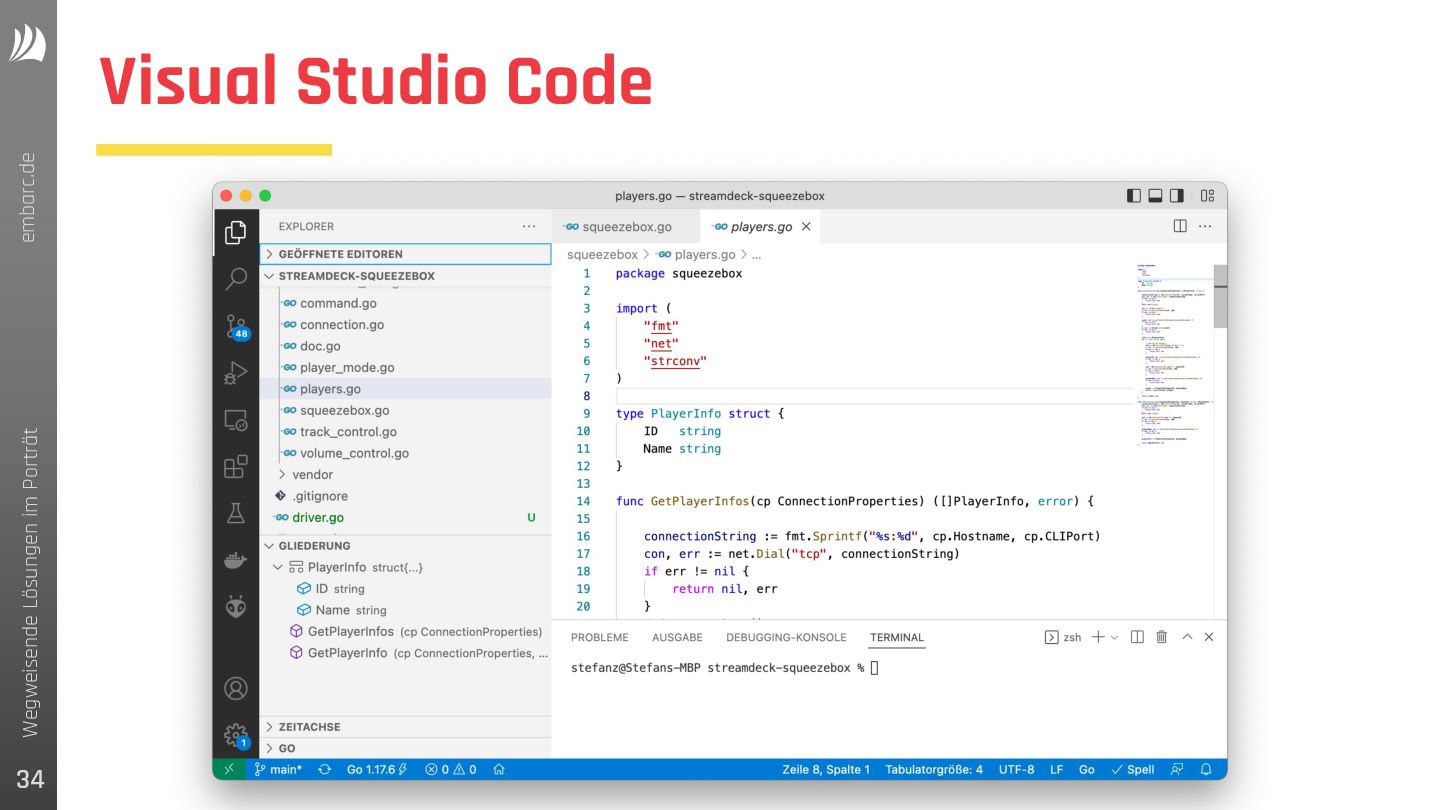Screen dimensions: 1440x810
Task: Open the Testing flask icon
Action: pos(236,513)
